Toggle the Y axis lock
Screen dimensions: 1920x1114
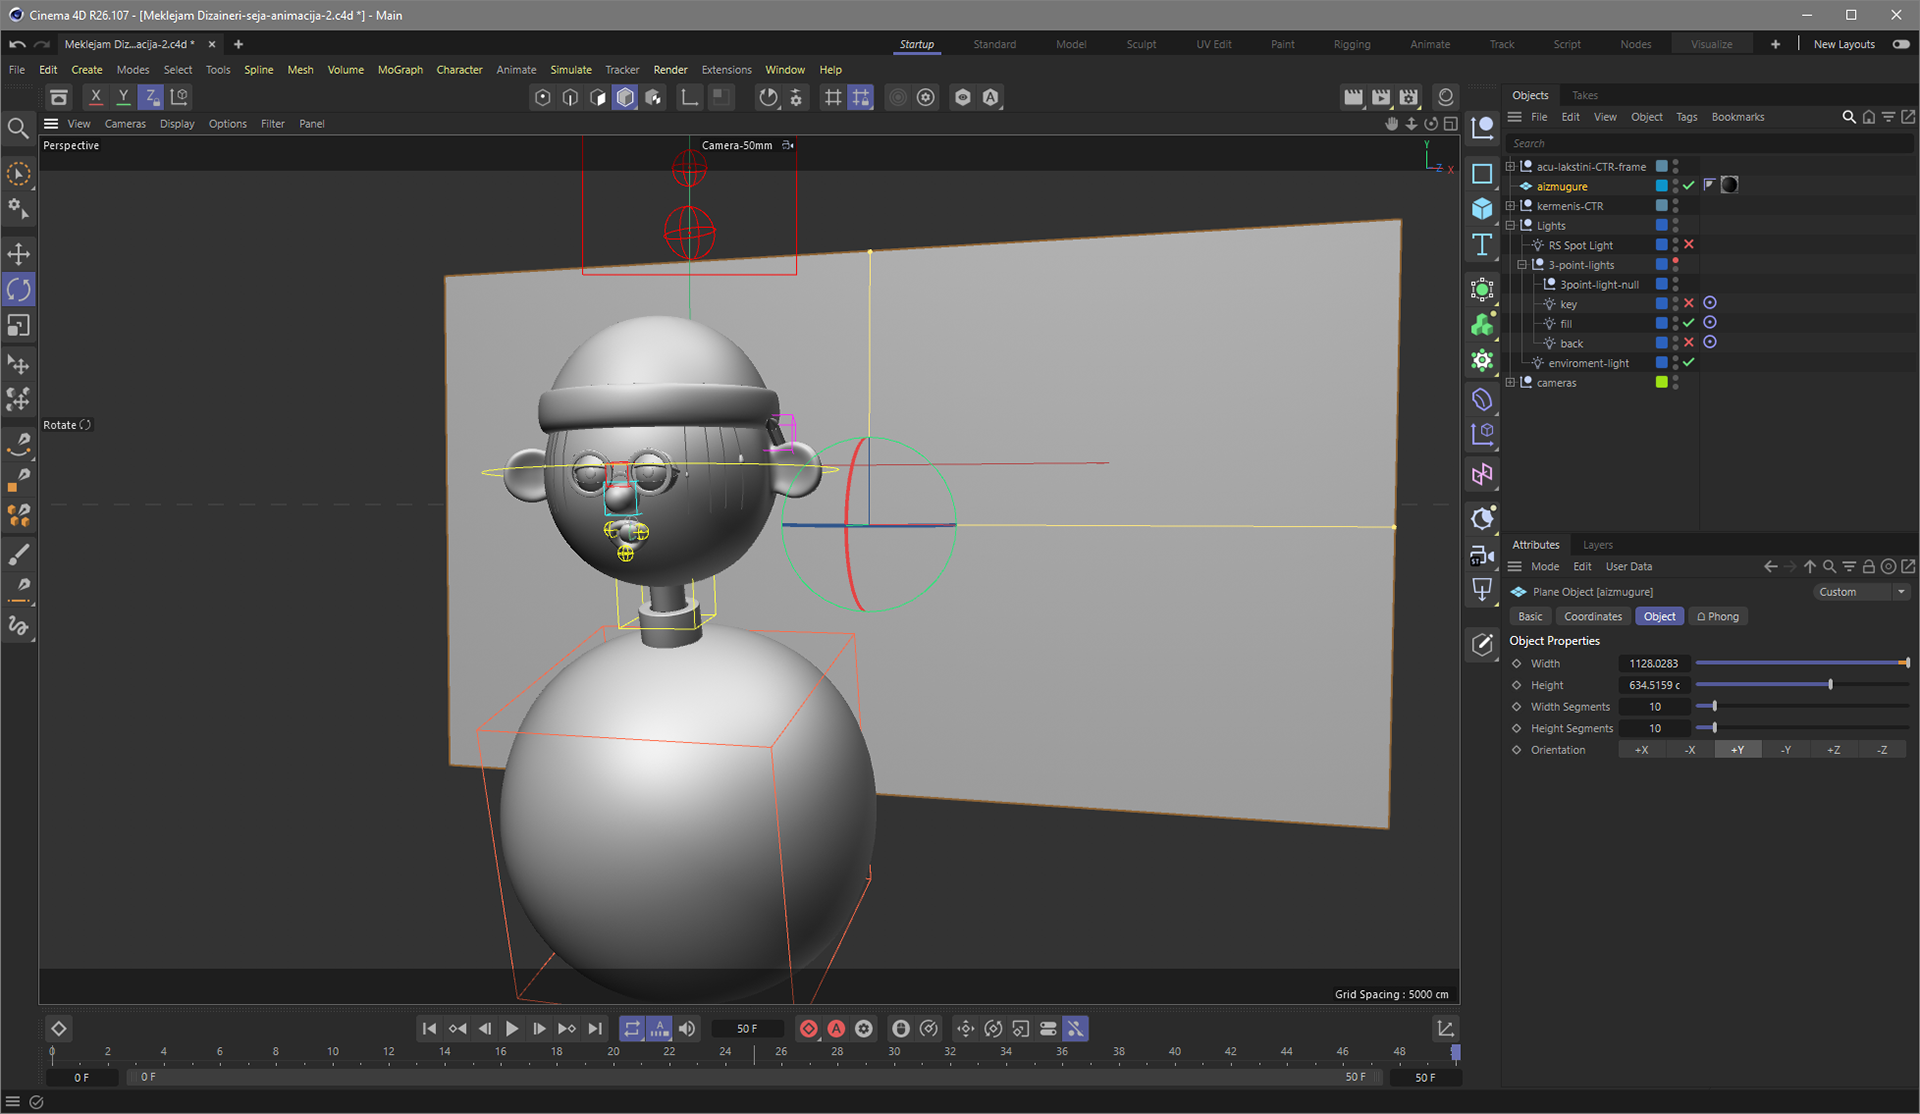pyautogui.click(x=123, y=97)
